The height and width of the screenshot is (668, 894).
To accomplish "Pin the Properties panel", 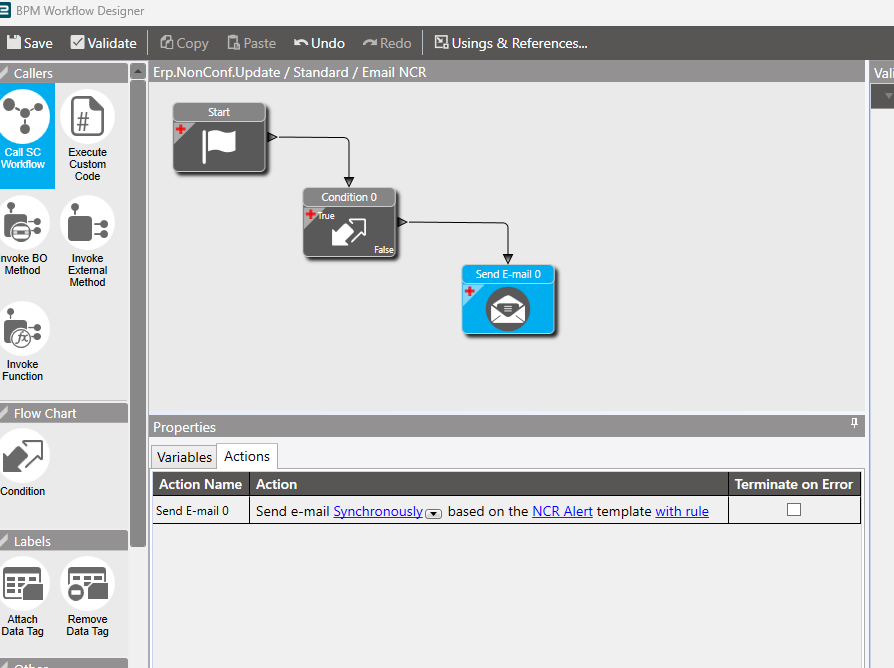I will tap(854, 423).
